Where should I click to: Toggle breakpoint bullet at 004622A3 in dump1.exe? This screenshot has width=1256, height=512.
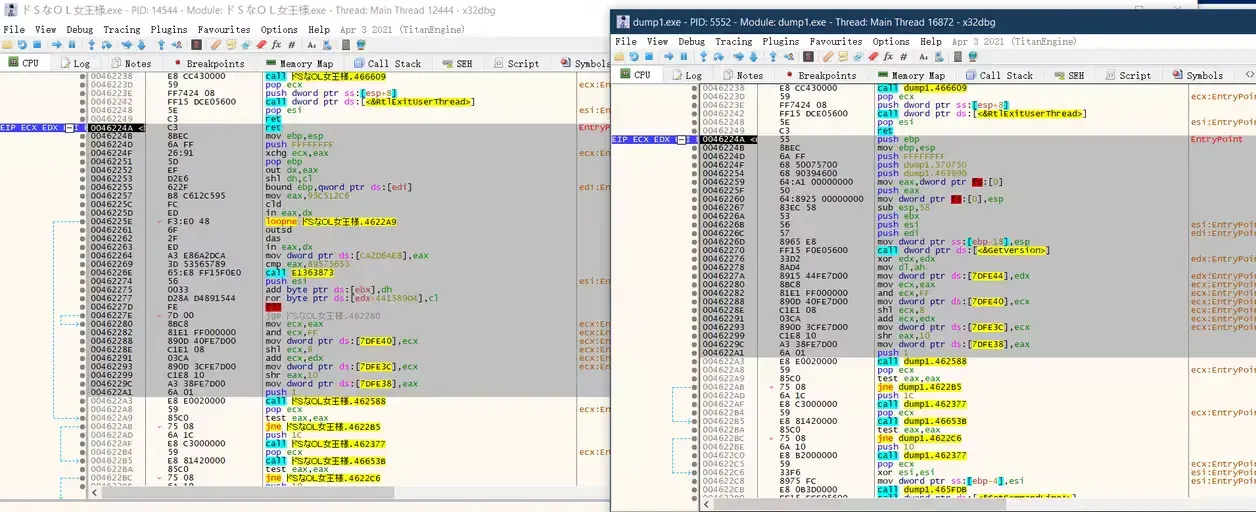tap(694, 362)
